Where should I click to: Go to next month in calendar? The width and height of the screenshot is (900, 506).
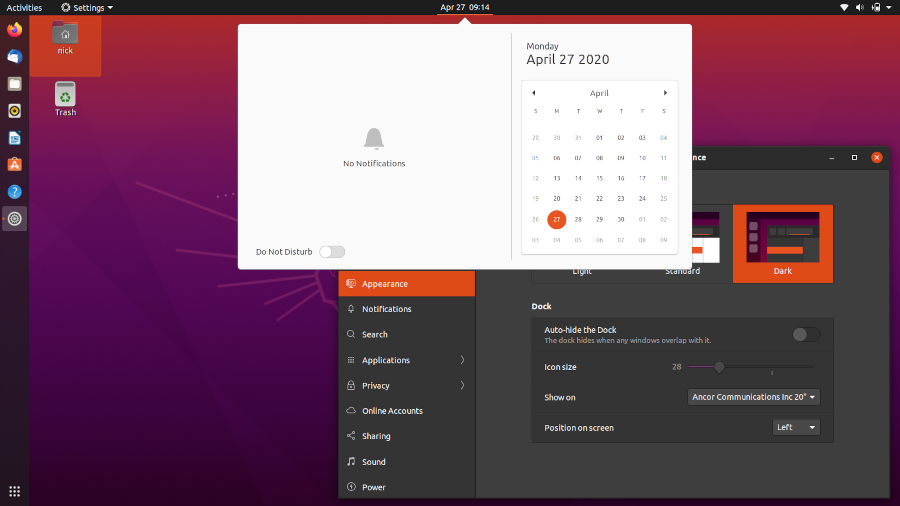665,93
